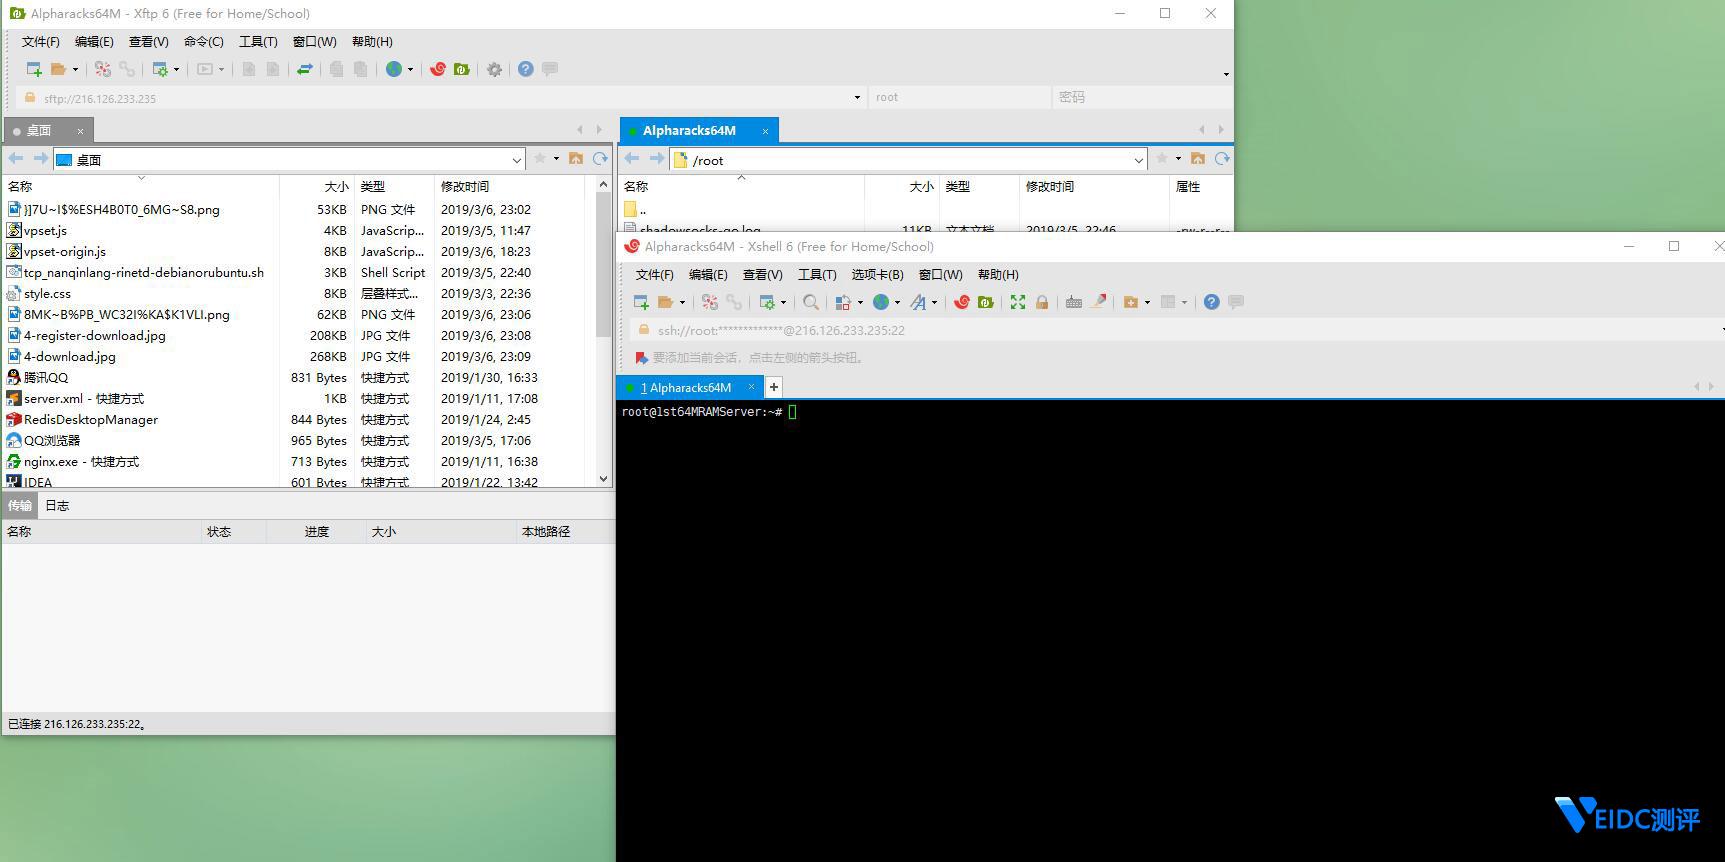
Task: Sort local files by 修改时间 column header
Action: click(465, 186)
